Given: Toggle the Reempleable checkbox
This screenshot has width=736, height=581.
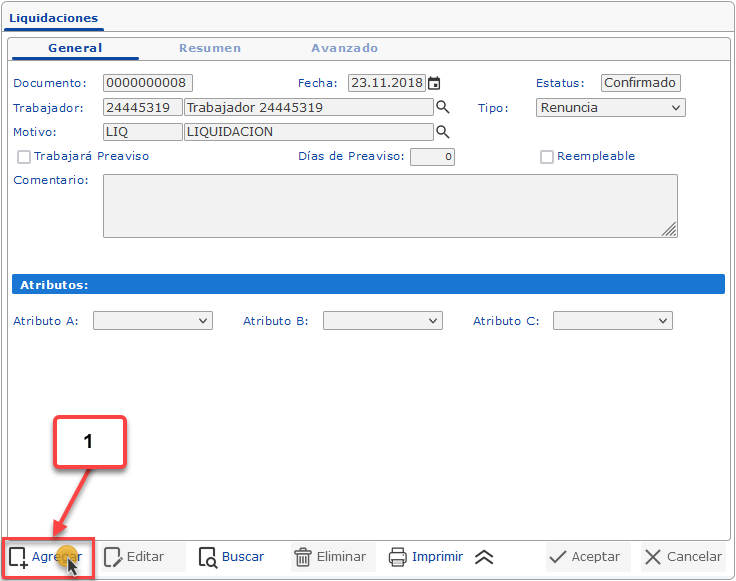Looking at the screenshot, I should tap(547, 157).
